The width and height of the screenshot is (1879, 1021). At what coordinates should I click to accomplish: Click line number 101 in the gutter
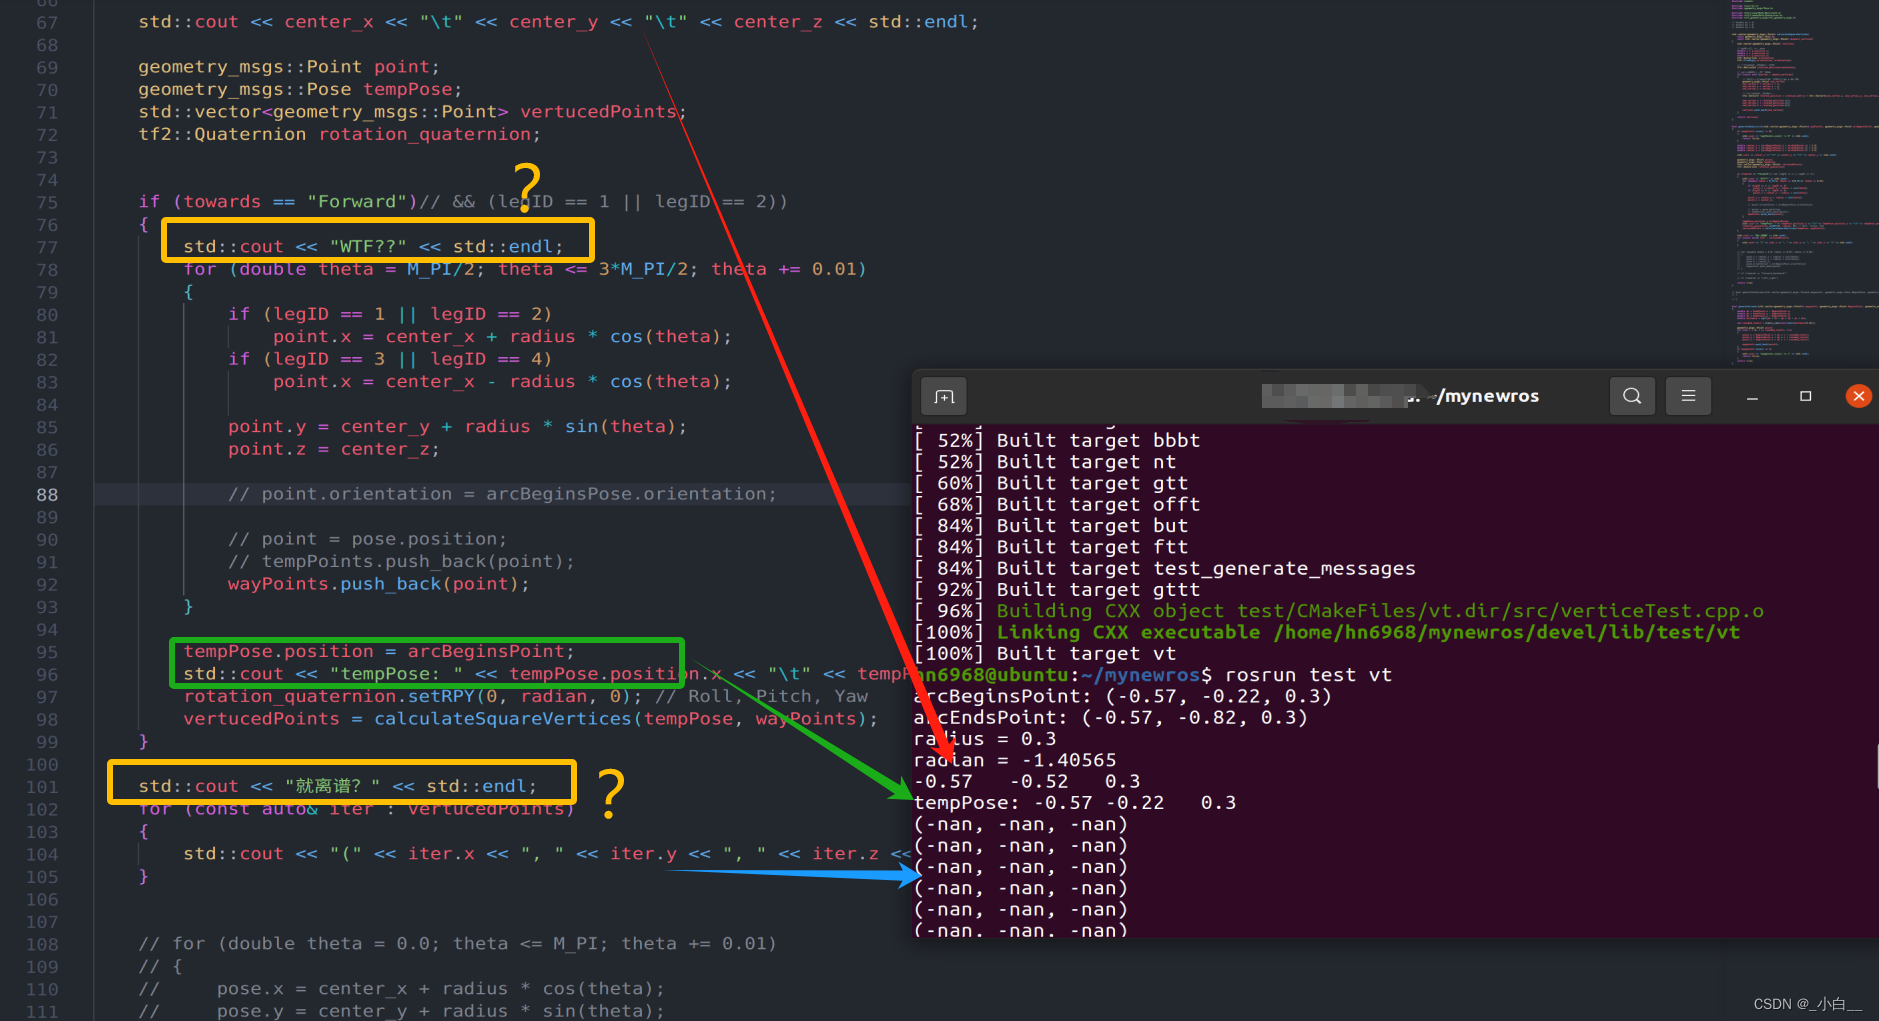(42, 787)
